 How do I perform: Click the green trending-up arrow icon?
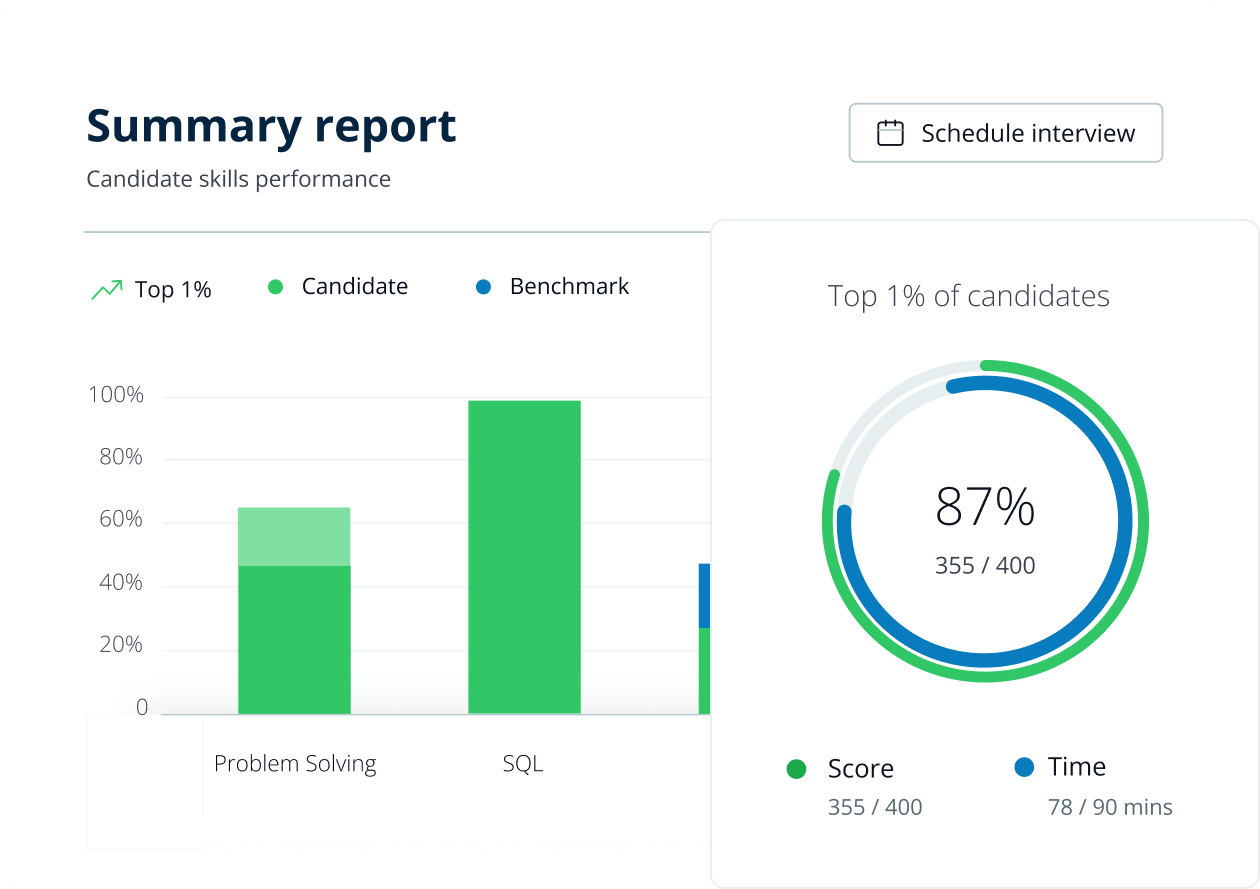click(107, 290)
